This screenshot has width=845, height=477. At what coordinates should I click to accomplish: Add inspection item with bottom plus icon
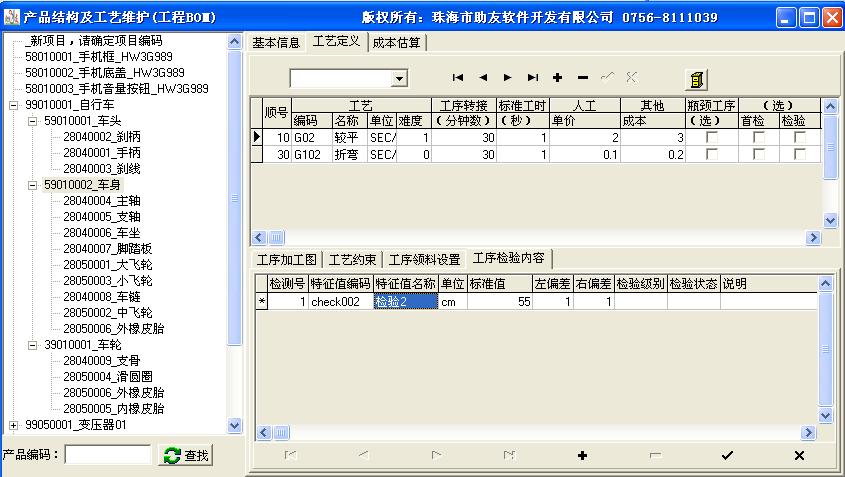(x=582, y=455)
